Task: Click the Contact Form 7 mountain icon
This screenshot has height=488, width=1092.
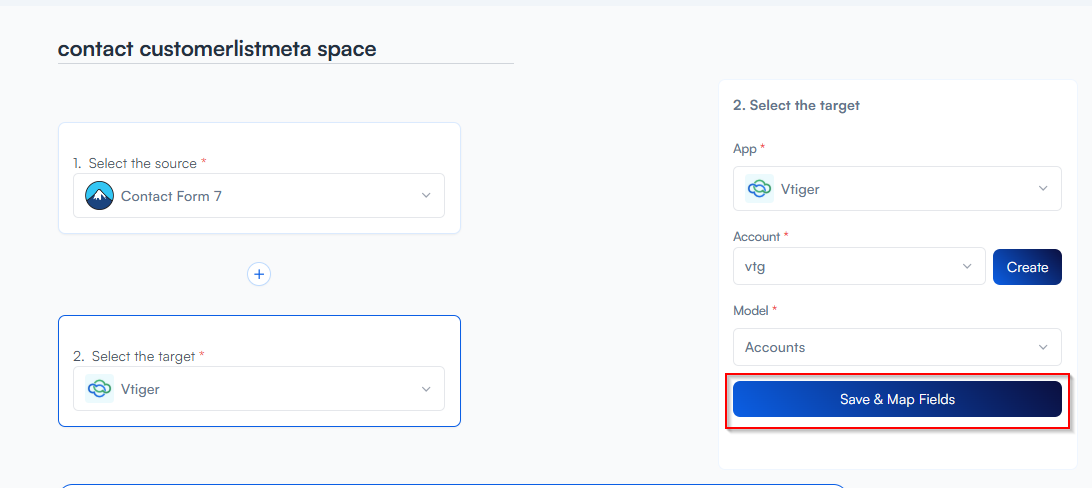Action: (100, 196)
